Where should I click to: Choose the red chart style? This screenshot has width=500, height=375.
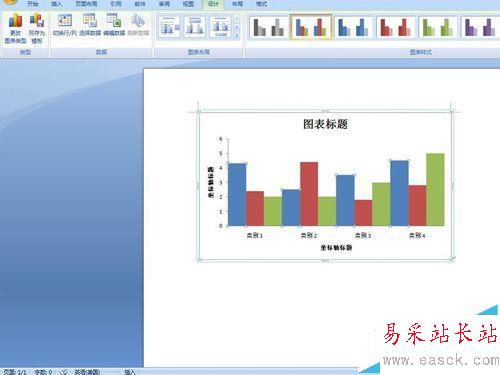click(396, 27)
